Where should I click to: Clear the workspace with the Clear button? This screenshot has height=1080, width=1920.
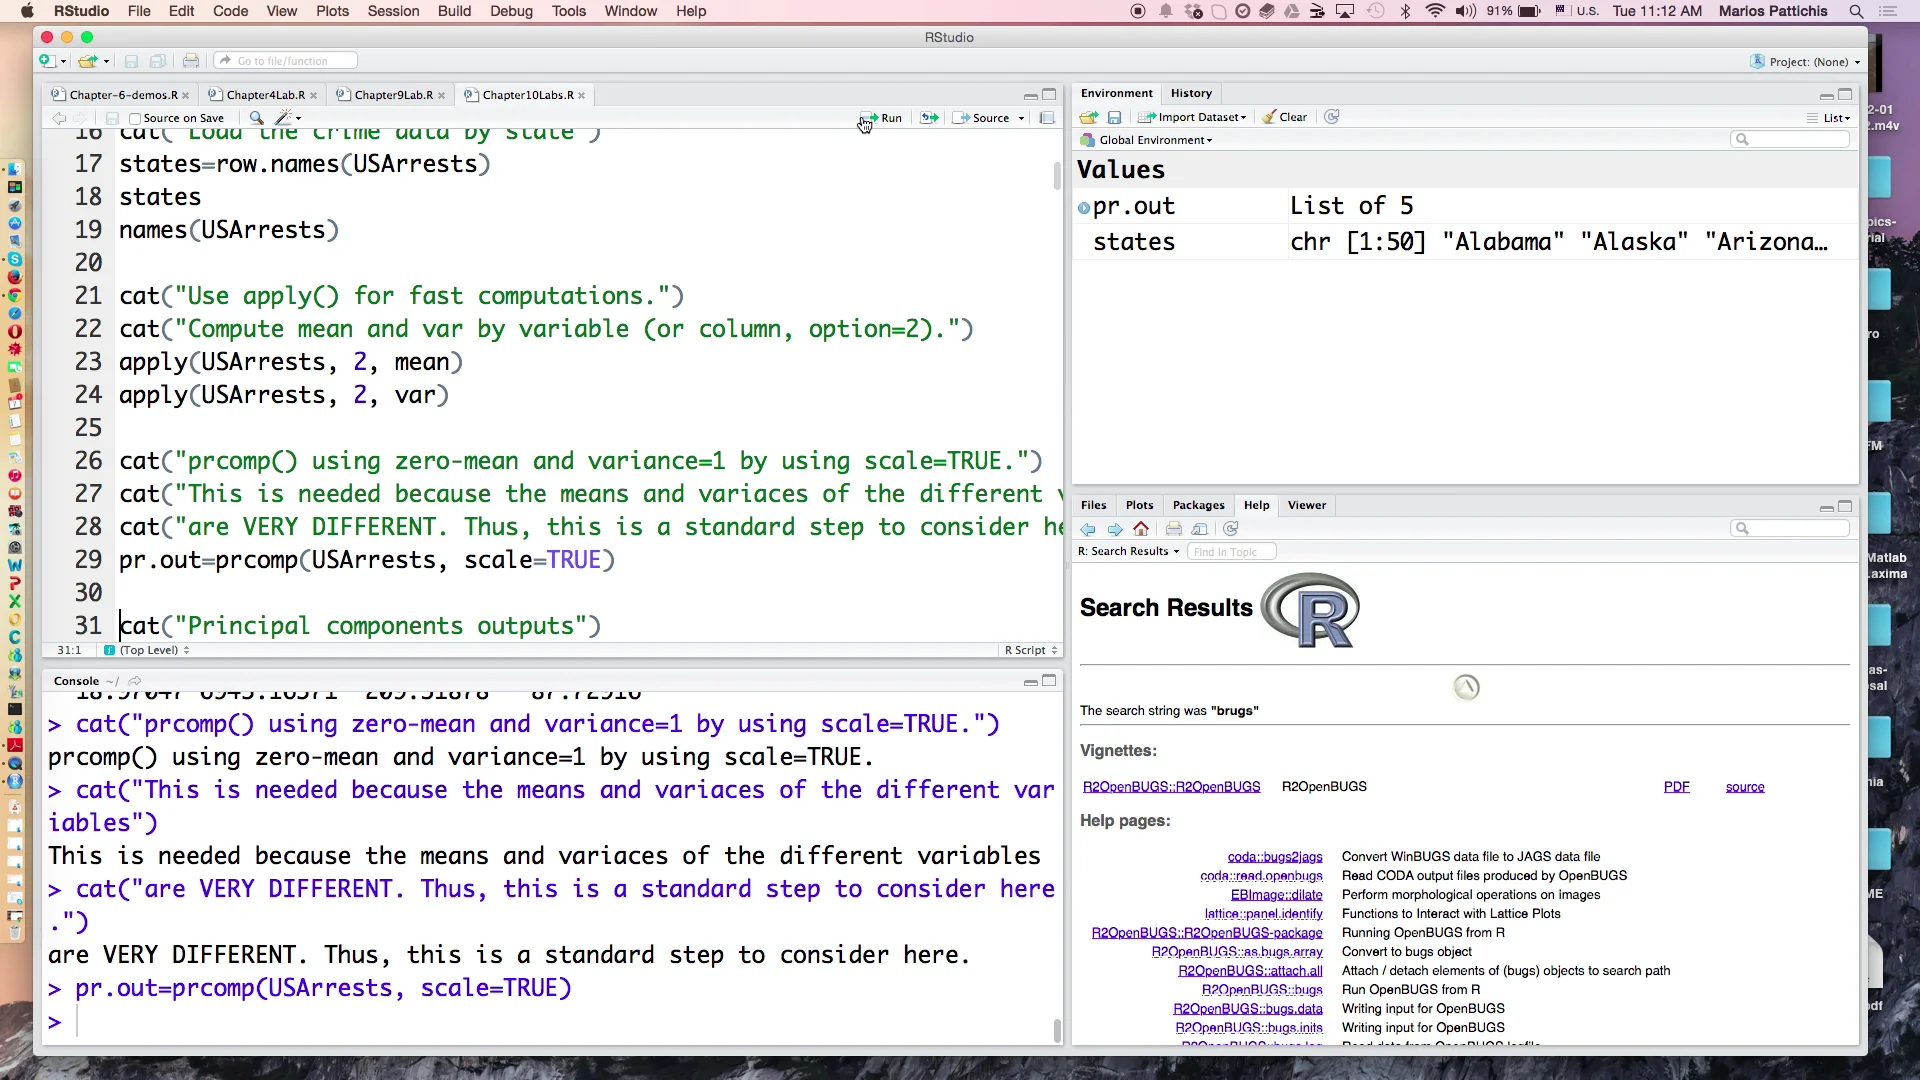[x=1285, y=117]
